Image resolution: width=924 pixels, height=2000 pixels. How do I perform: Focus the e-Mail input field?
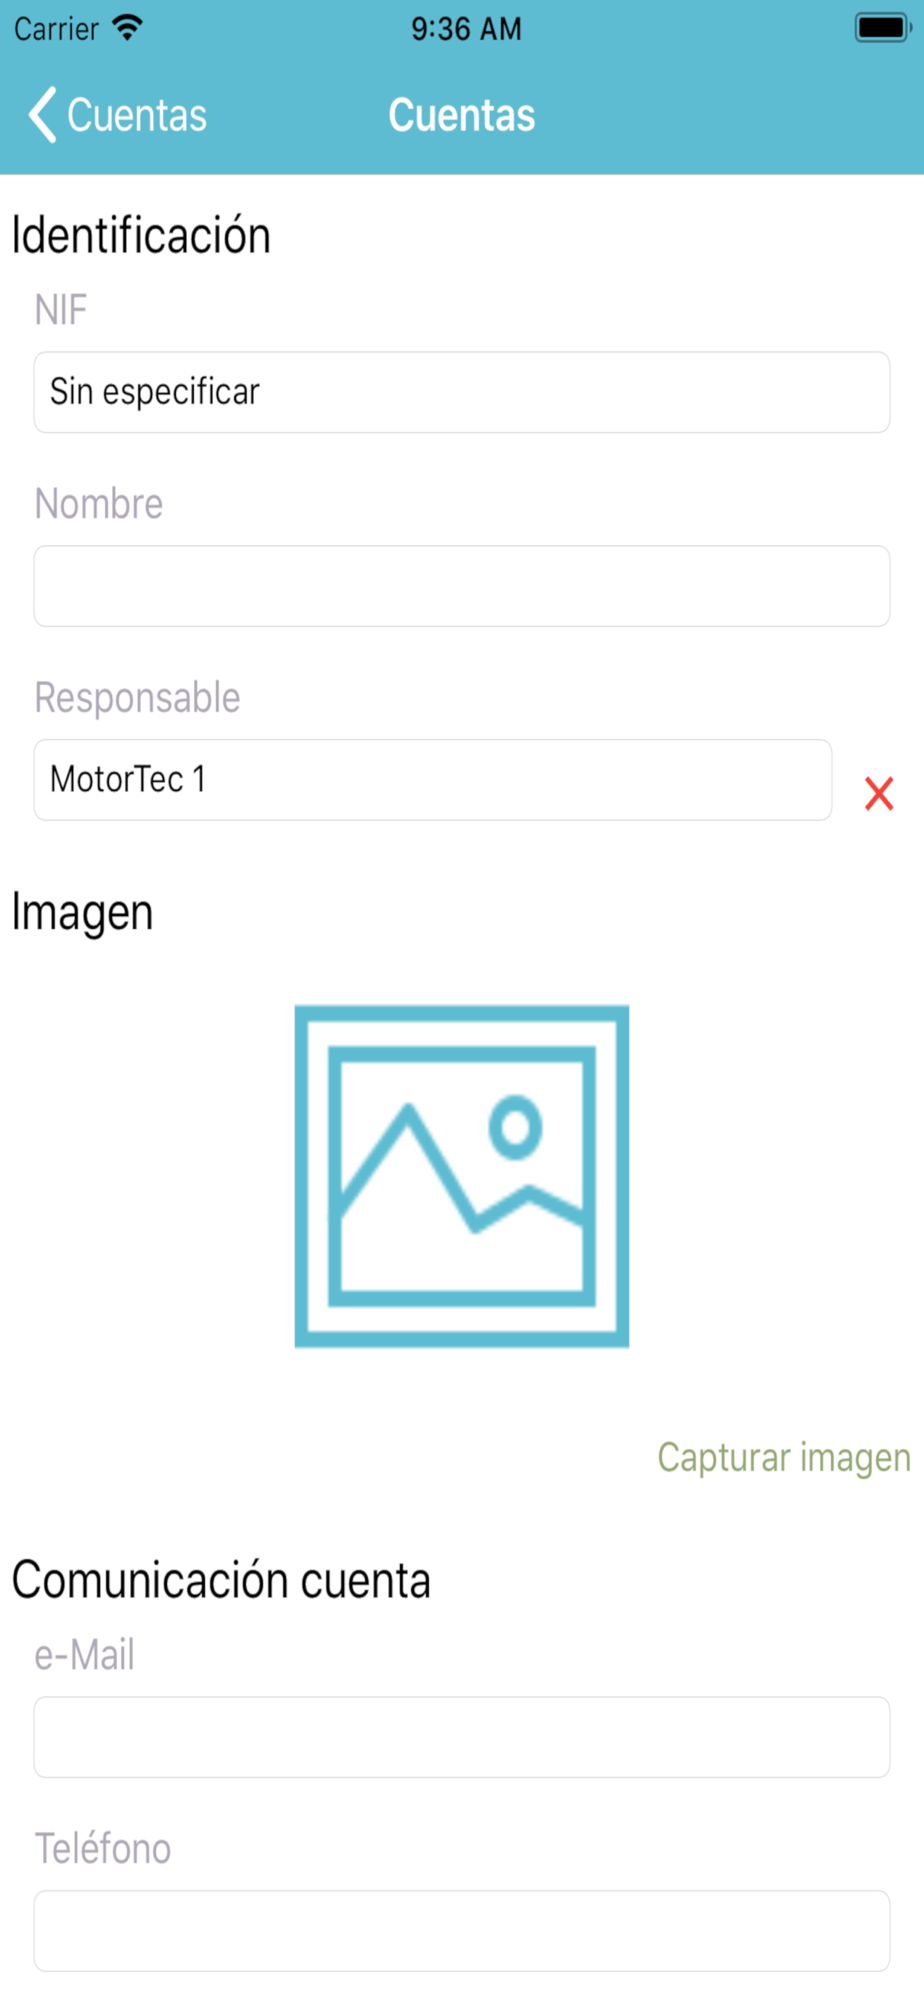pos(462,1737)
